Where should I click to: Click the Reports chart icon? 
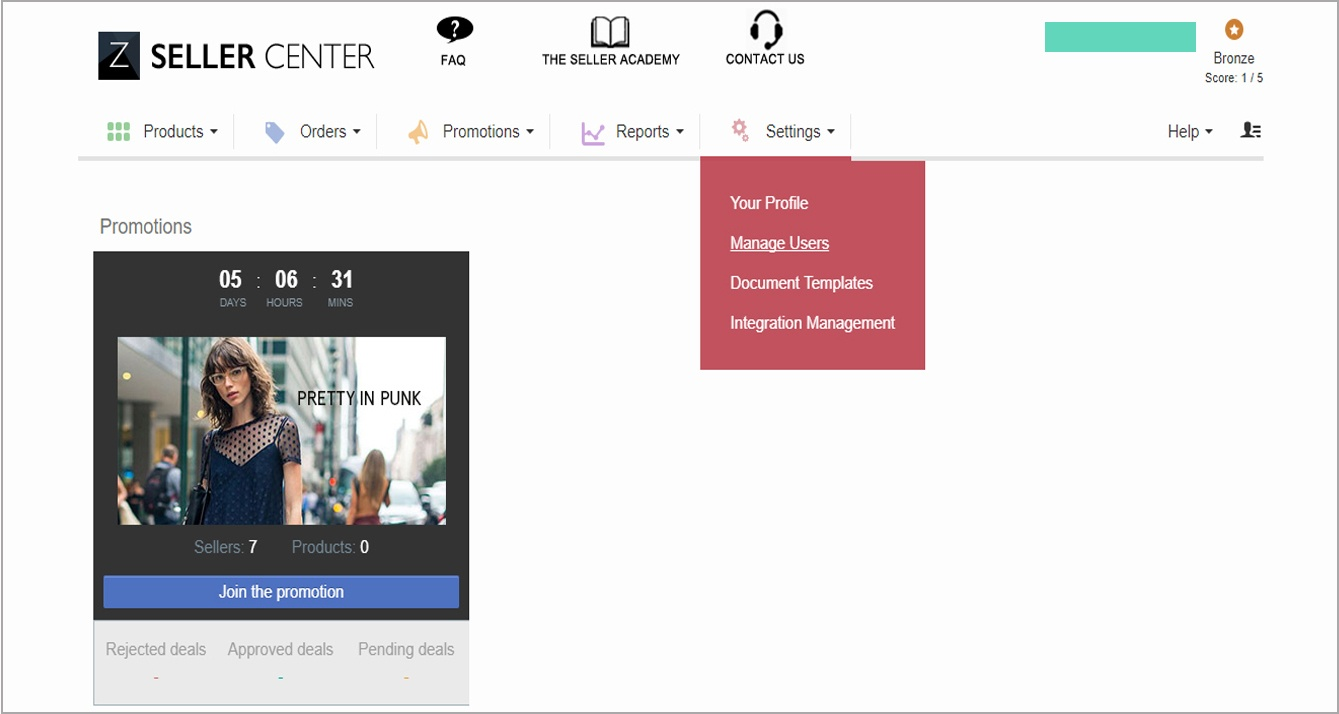(x=593, y=133)
